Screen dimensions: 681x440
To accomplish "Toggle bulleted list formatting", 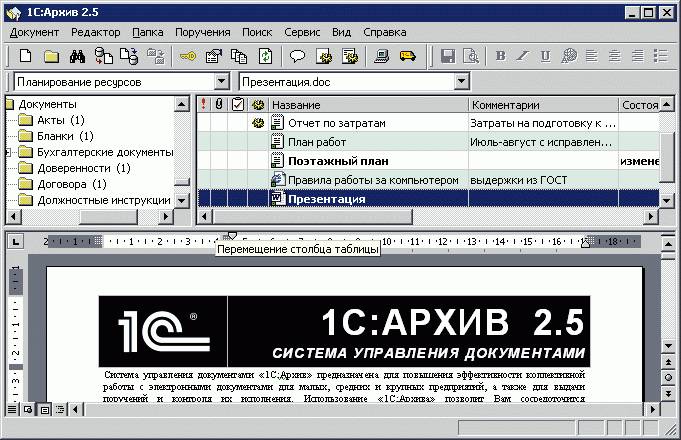I will click(660, 56).
